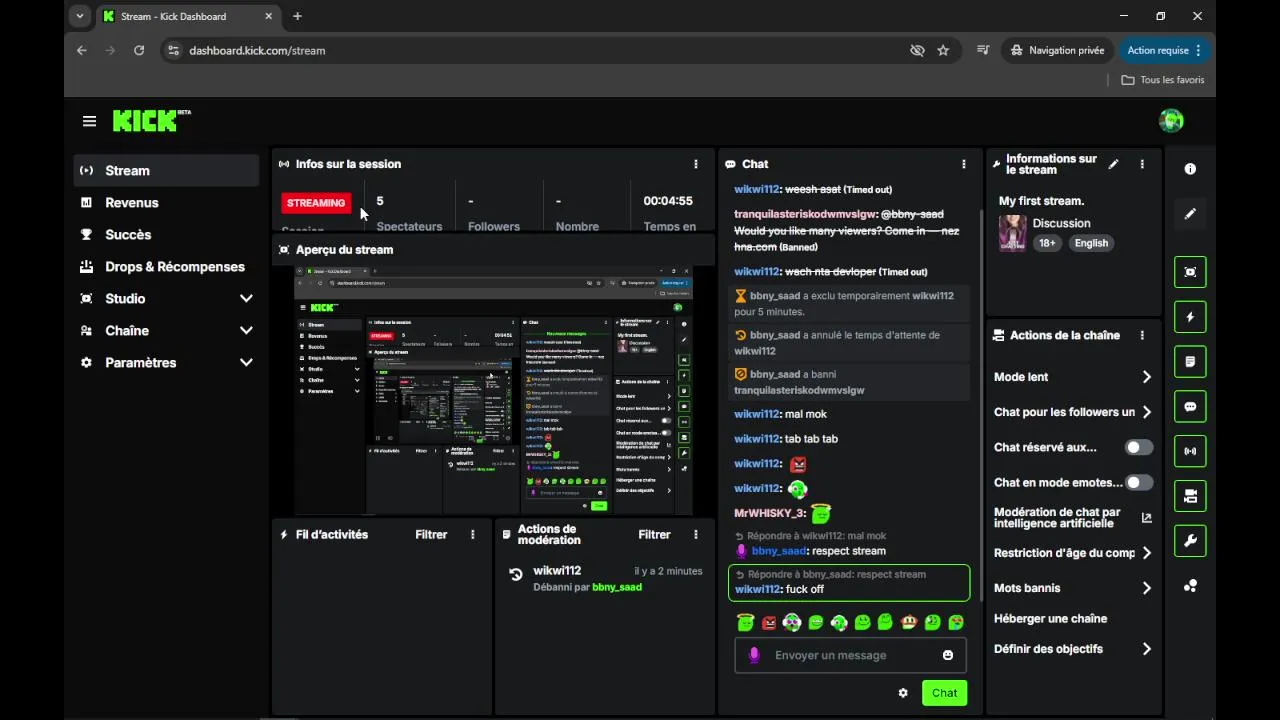
Task: Open the hamburger menu beside the Kick logo
Action: pos(89,121)
